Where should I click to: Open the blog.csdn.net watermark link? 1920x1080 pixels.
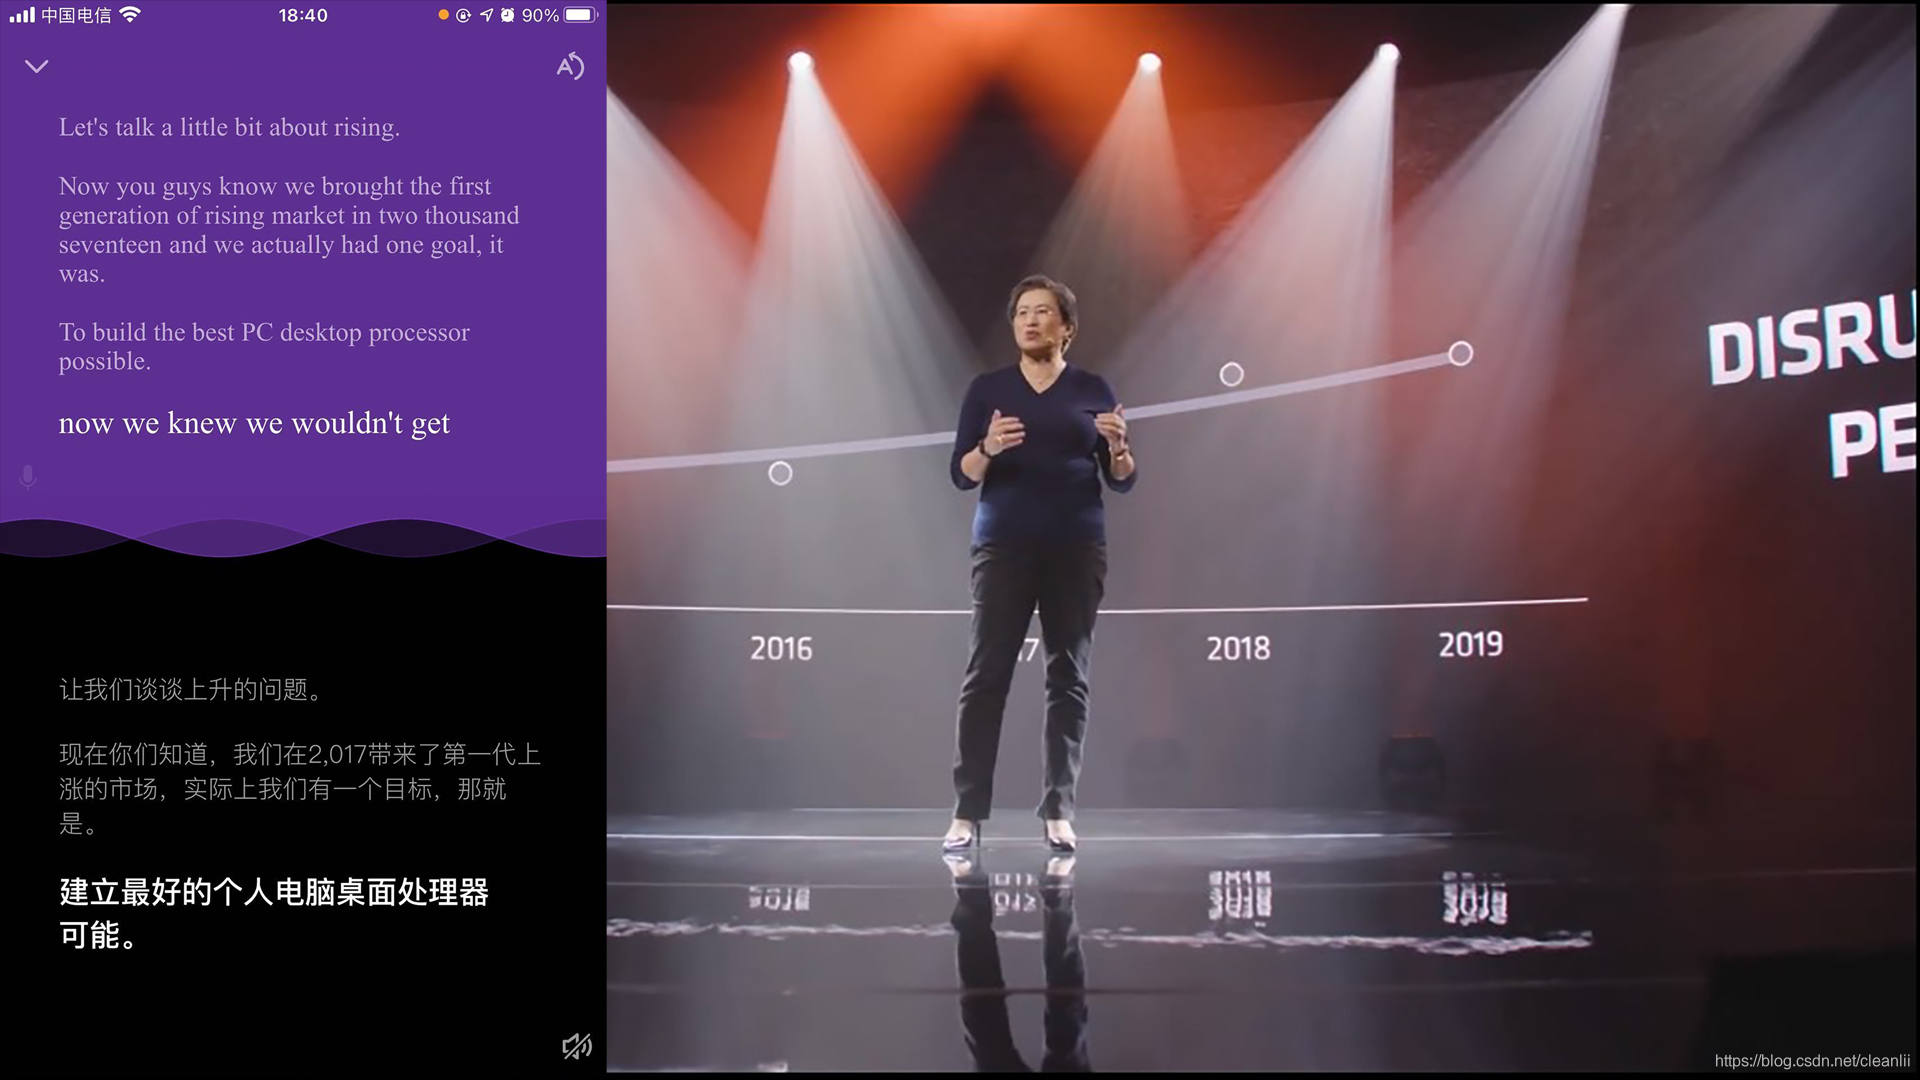[1811, 1061]
